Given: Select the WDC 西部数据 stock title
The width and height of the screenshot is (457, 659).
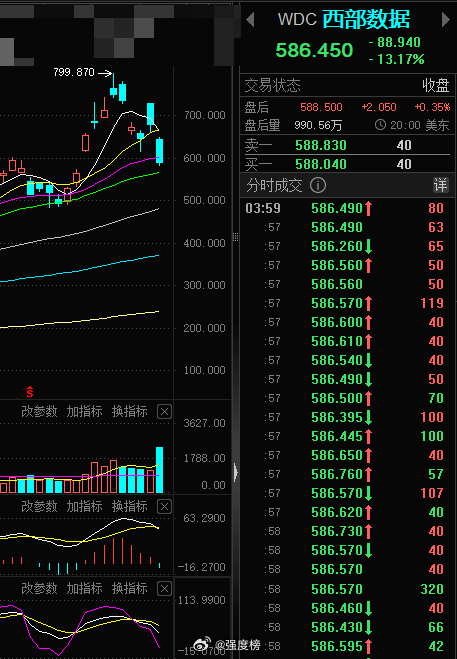Looking at the screenshot, I should (343, 19).
